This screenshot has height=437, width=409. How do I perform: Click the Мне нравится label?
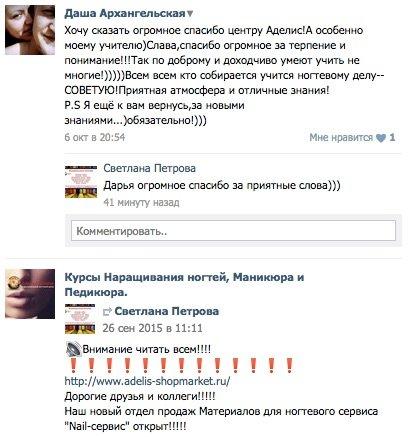coord(341,137)
